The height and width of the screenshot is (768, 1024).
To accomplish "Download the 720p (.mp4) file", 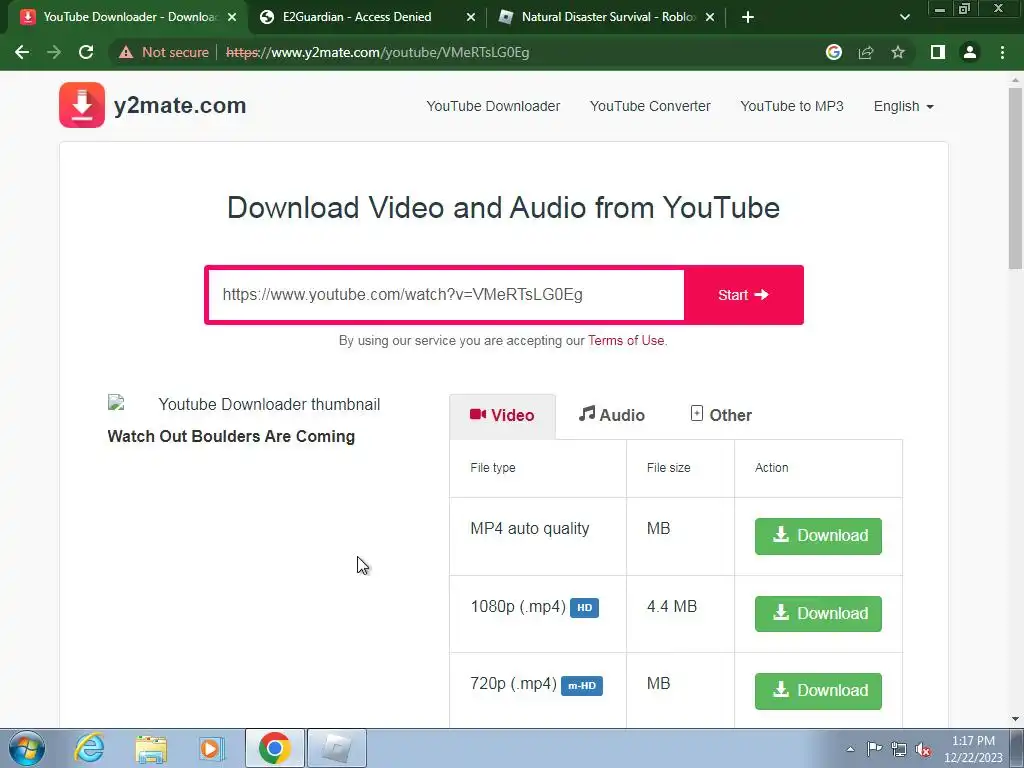I will click(818, 691).
